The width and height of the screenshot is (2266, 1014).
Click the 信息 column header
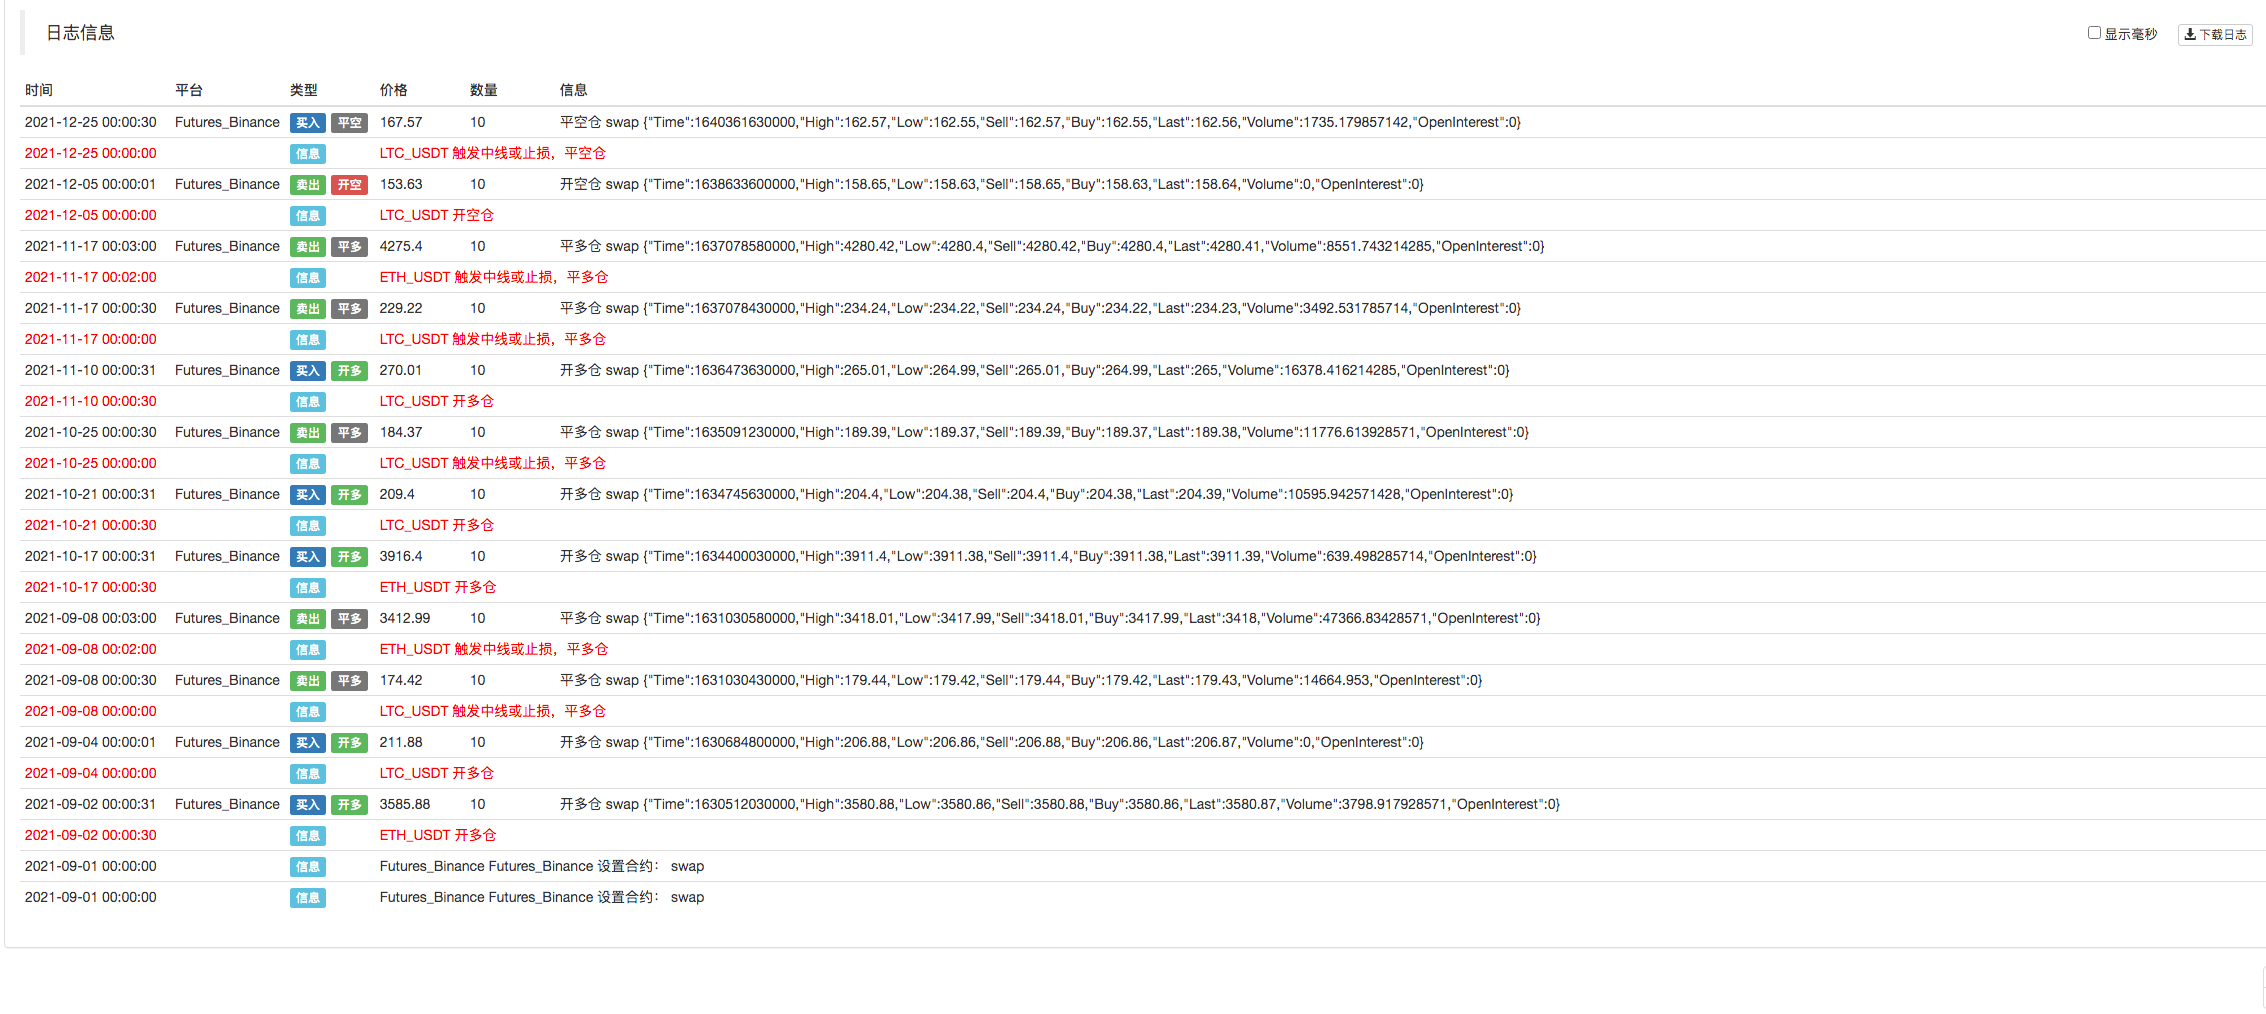573,90
